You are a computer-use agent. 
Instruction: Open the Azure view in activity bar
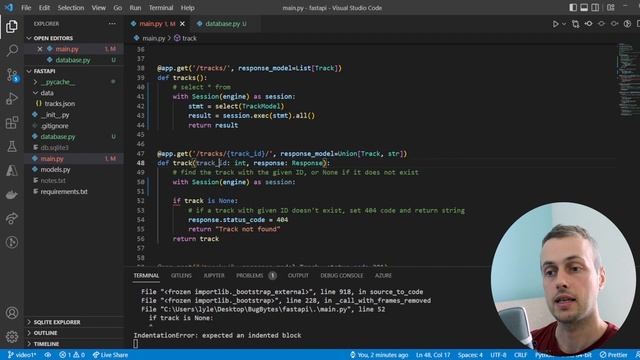click(12, 170)
